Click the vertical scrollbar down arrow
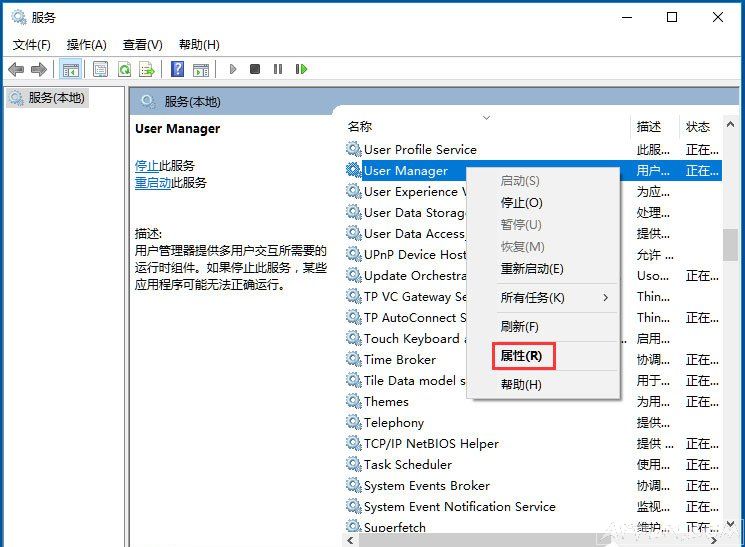 coord(730,525)
